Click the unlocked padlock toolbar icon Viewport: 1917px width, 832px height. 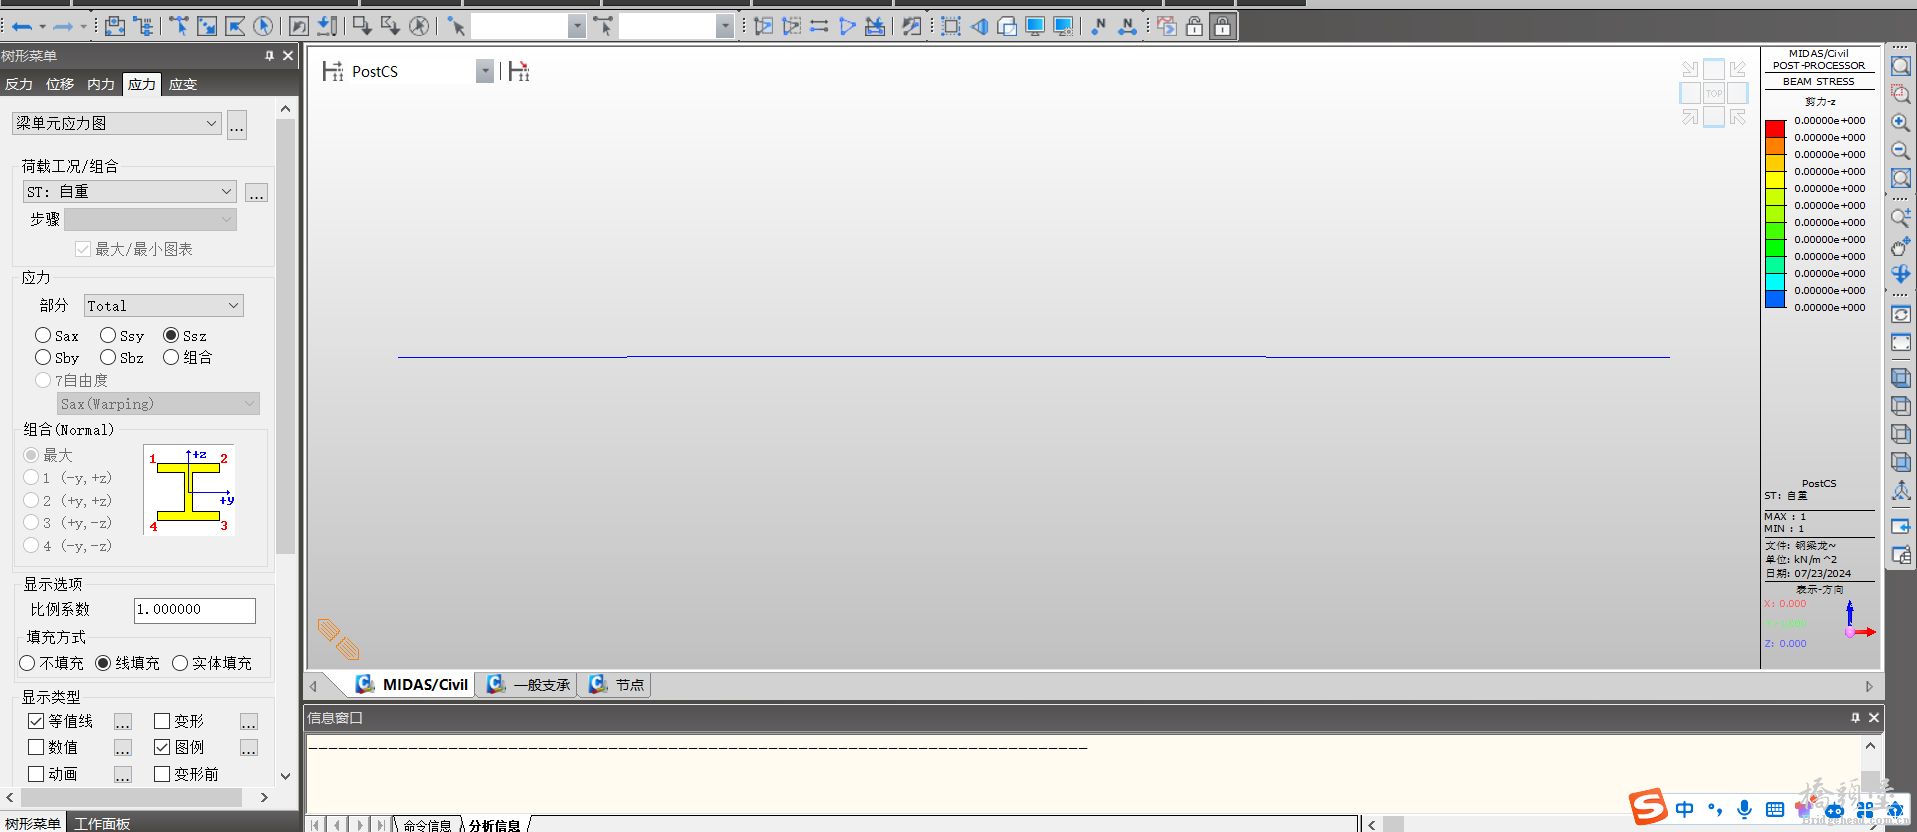pyautogui.click(x=1194, y=26)
